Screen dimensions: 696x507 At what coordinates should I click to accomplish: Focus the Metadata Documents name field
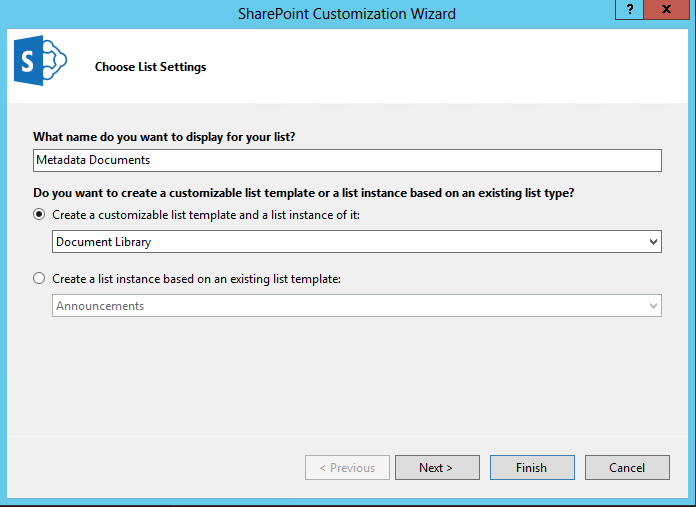click(346, 160)
